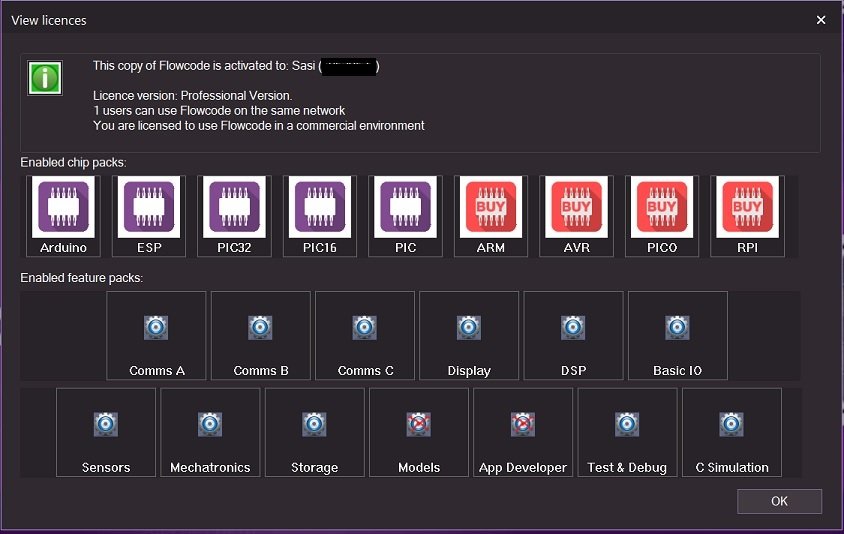Close the View licences dialog
The height and width of the screenshot is (534, 844).
(x=822, y=20)
